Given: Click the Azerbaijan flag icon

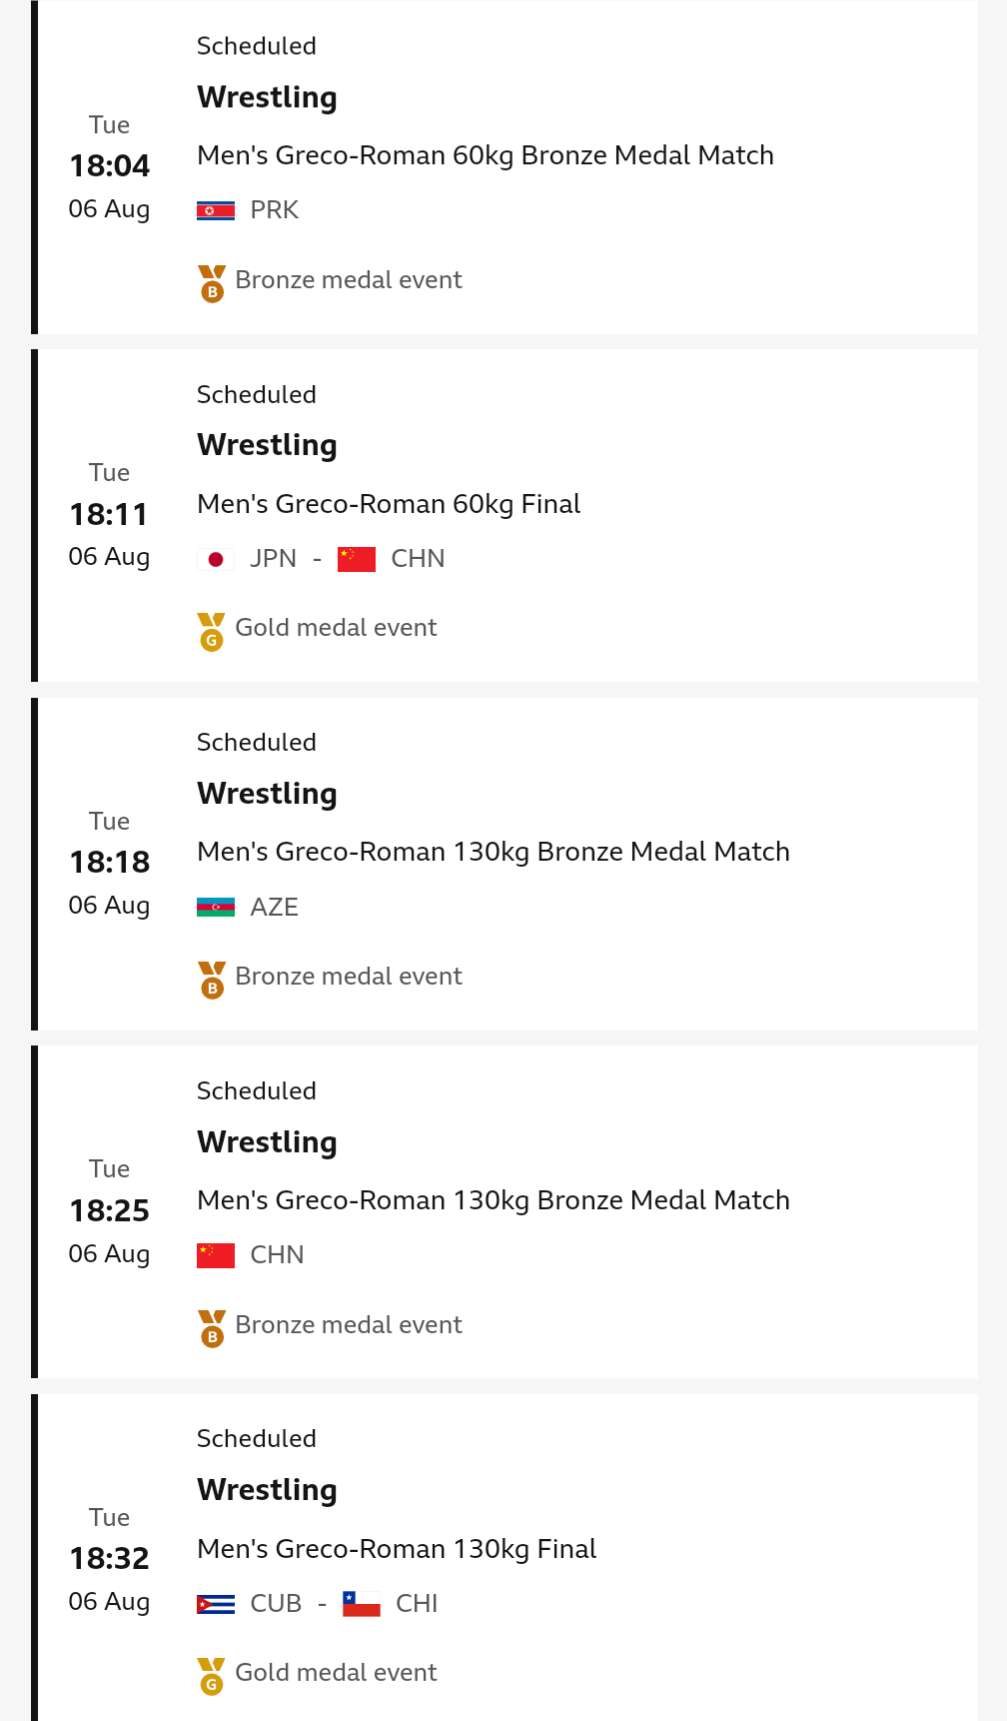Looking at the screenshot, I should [215, 907].
